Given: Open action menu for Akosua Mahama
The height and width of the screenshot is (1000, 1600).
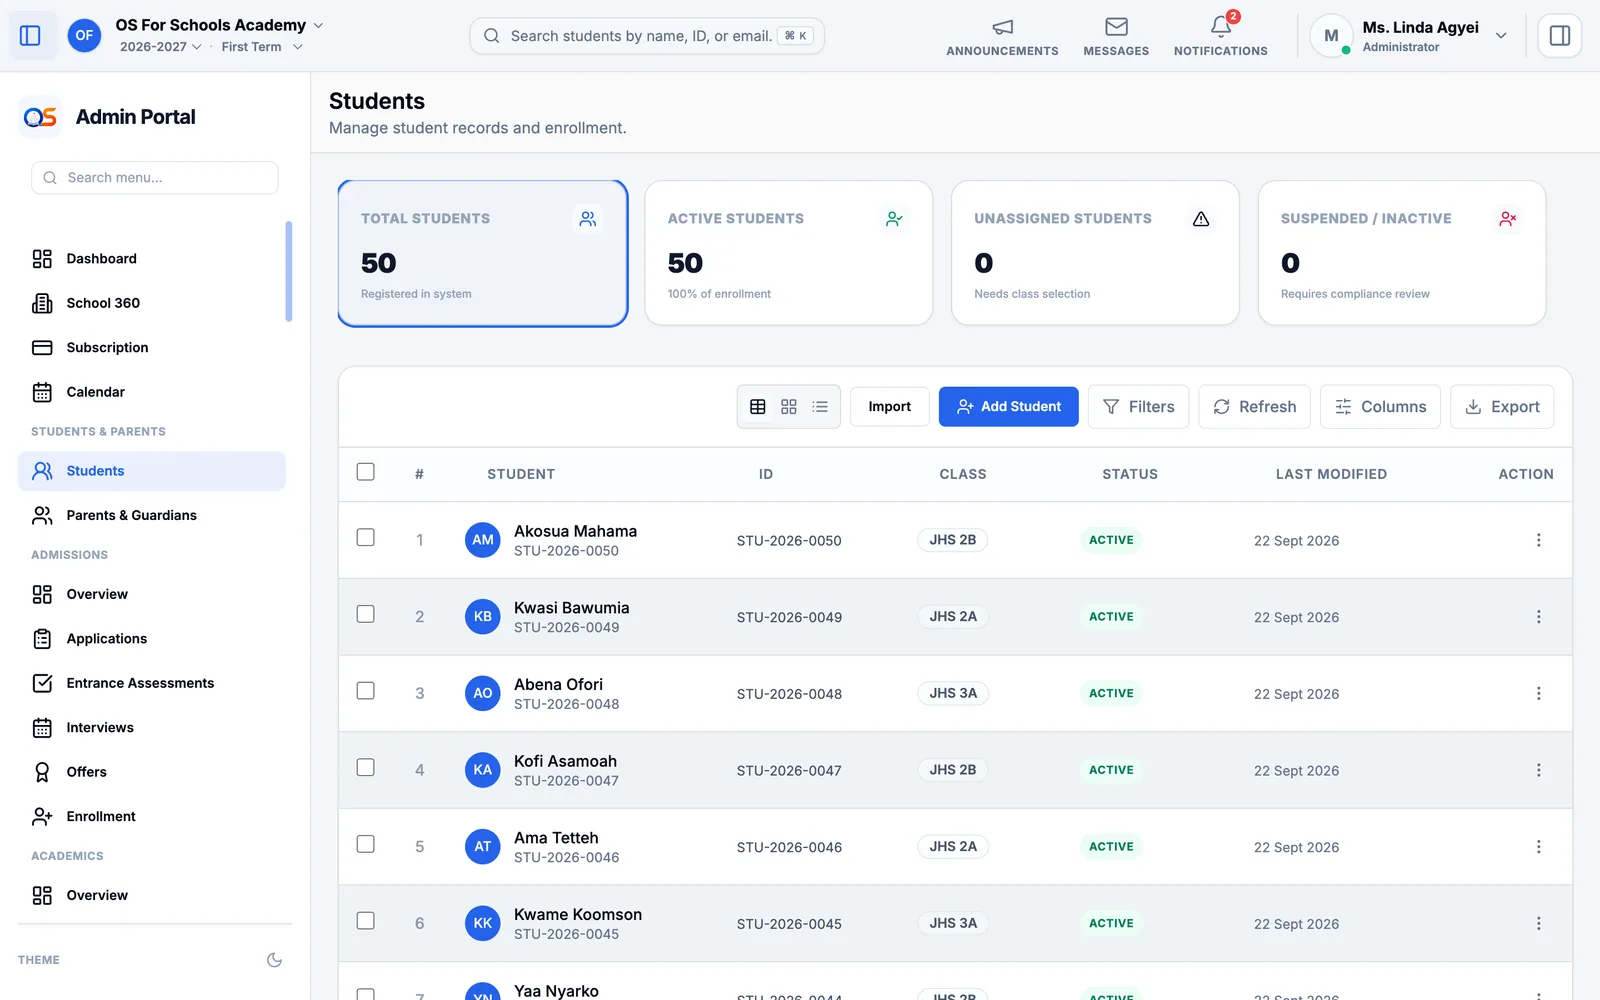Looking at the screenshot, I should coord(1538,540).
